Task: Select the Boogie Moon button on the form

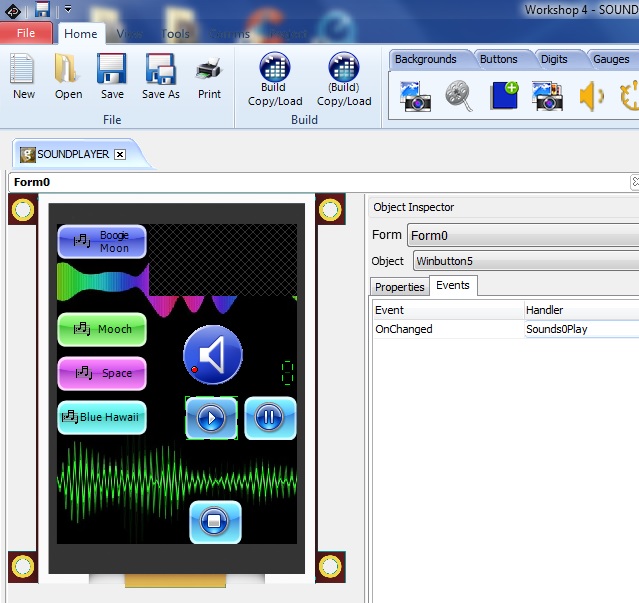Action: 102,242
